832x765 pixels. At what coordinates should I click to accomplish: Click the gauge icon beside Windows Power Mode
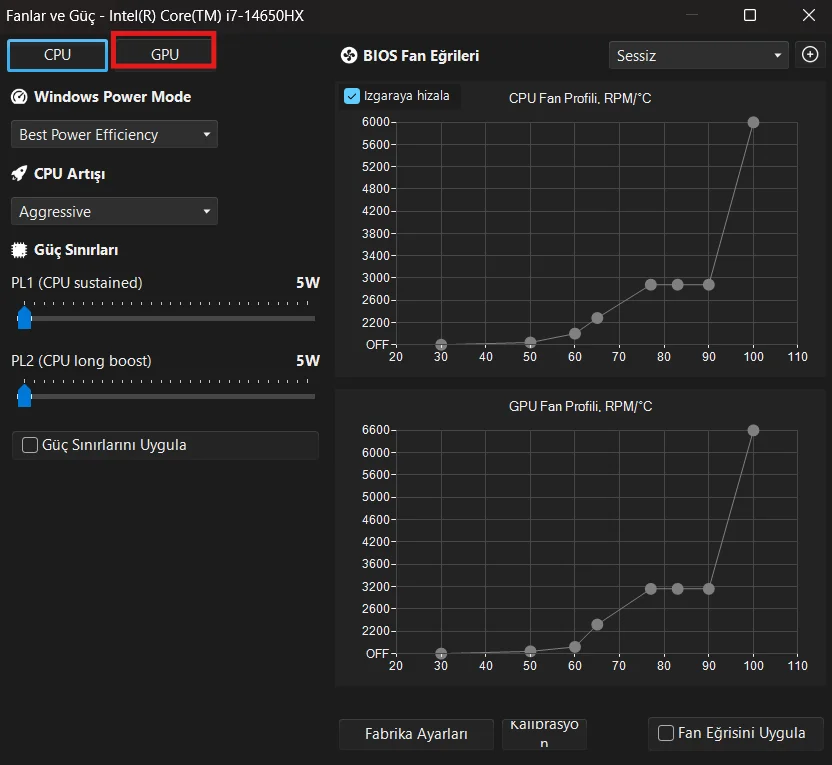pos(19,97)
